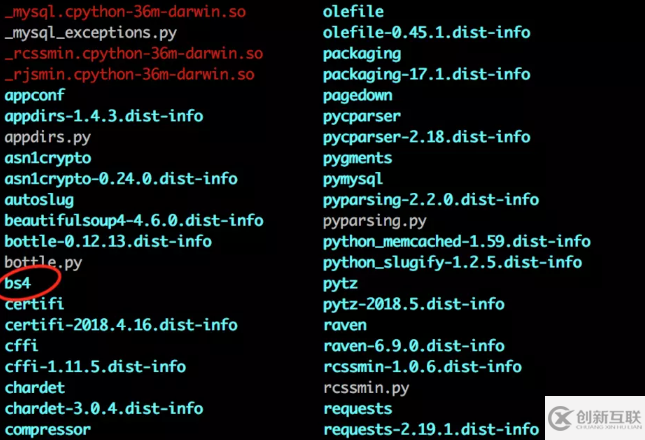
Task: Select the _mysql_exceptions.py file
Action: click(91, 33)
